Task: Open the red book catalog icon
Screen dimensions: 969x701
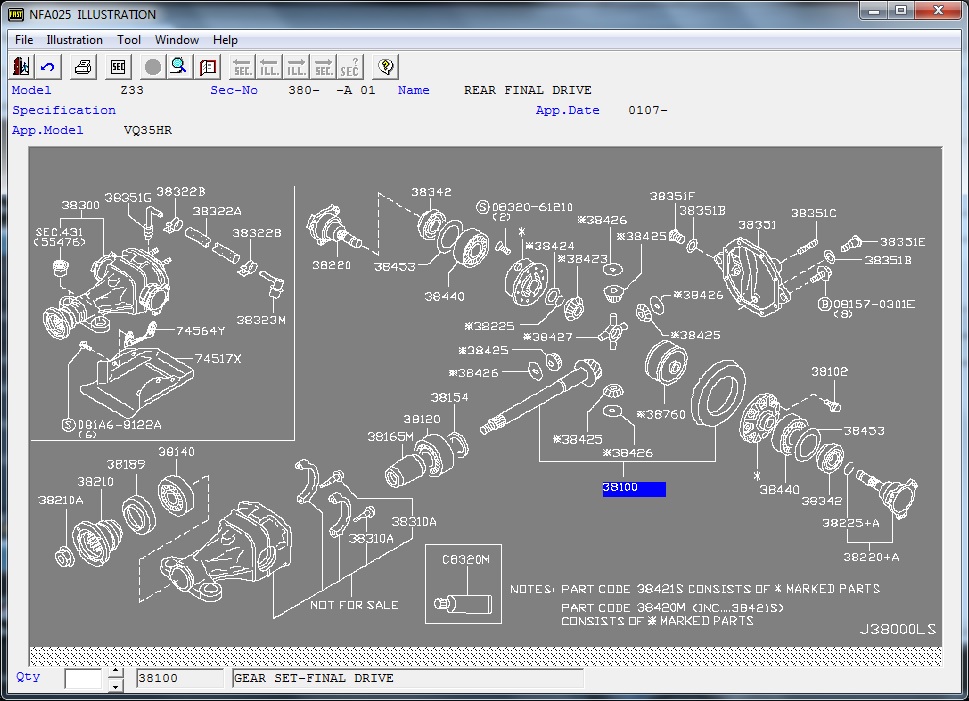Action: pos(207,67)
